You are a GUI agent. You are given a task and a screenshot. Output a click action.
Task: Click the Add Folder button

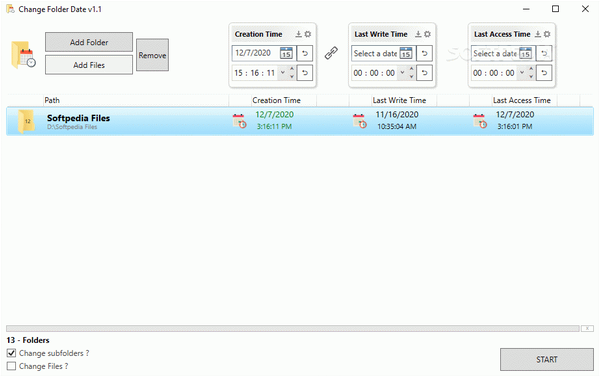(x=89, y=42)
